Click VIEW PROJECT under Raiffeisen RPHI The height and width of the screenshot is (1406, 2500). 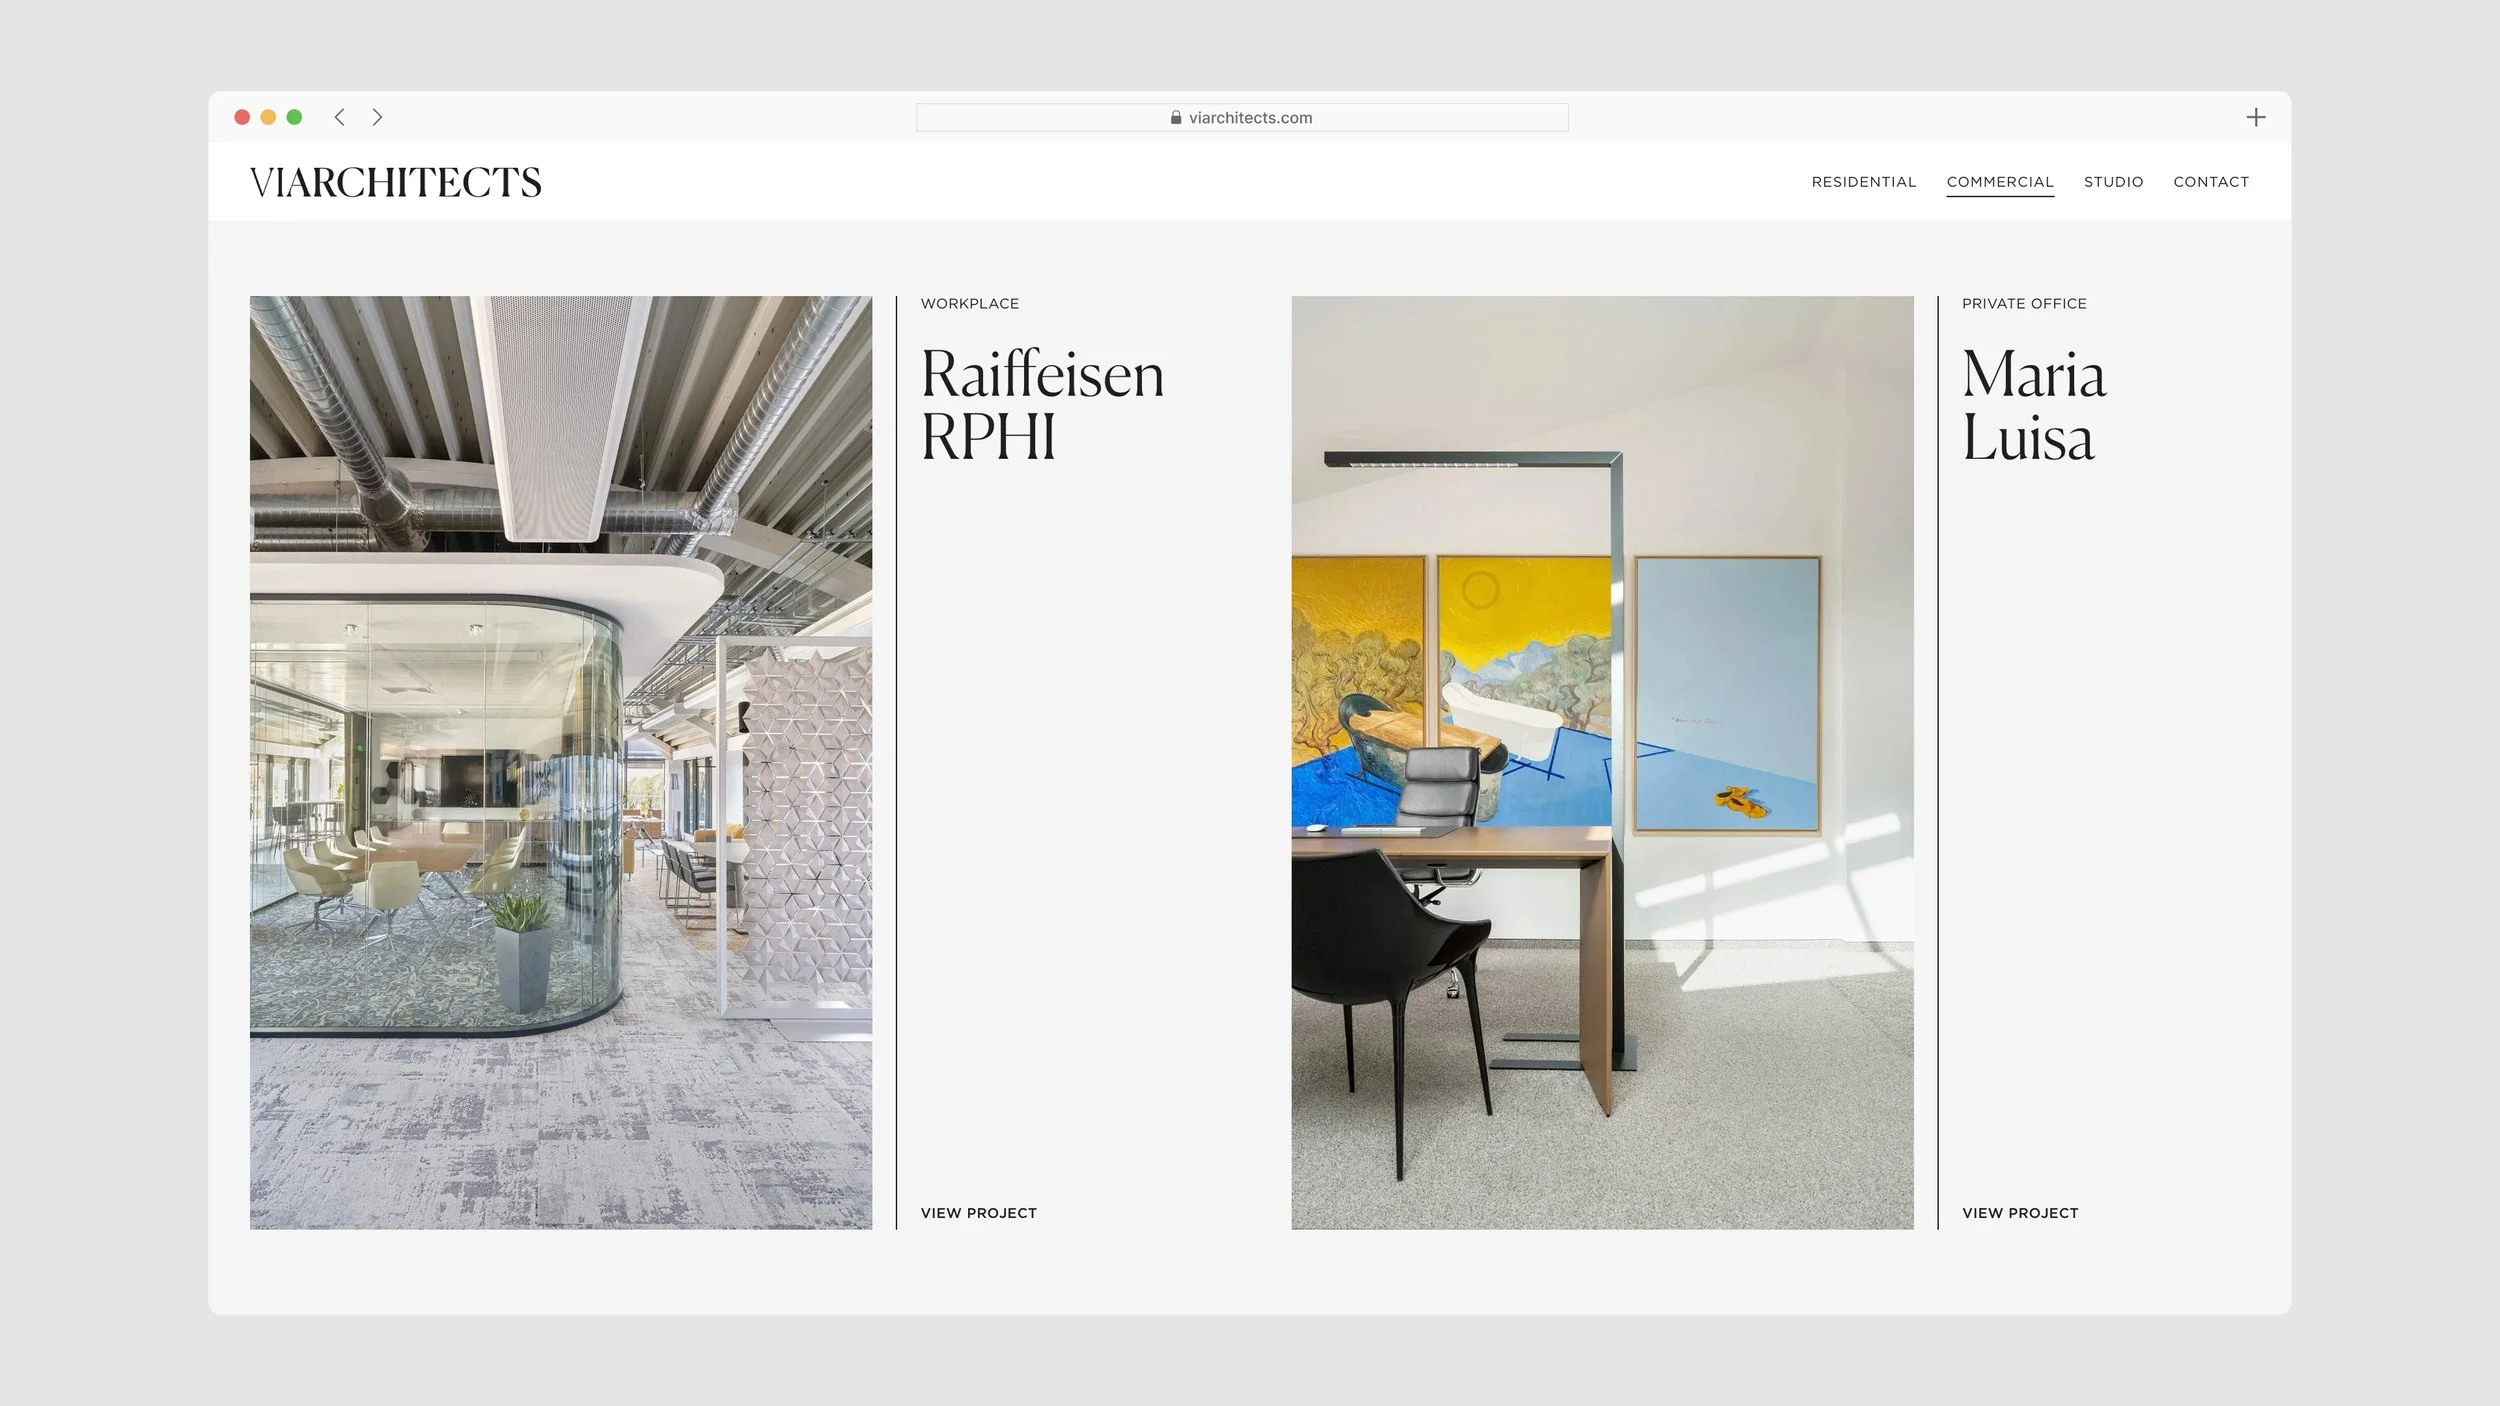[x=978, y=1212]
